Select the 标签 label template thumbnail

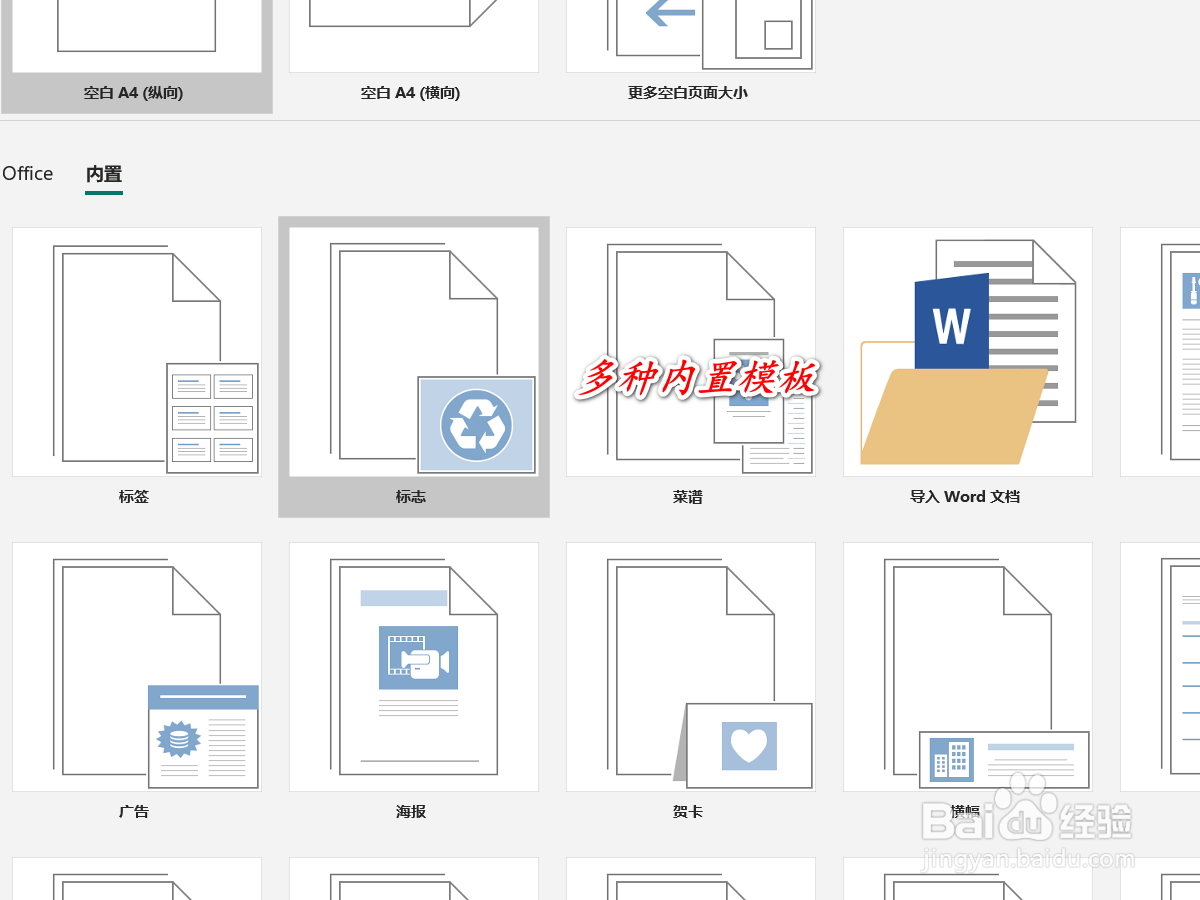point(137,352)
